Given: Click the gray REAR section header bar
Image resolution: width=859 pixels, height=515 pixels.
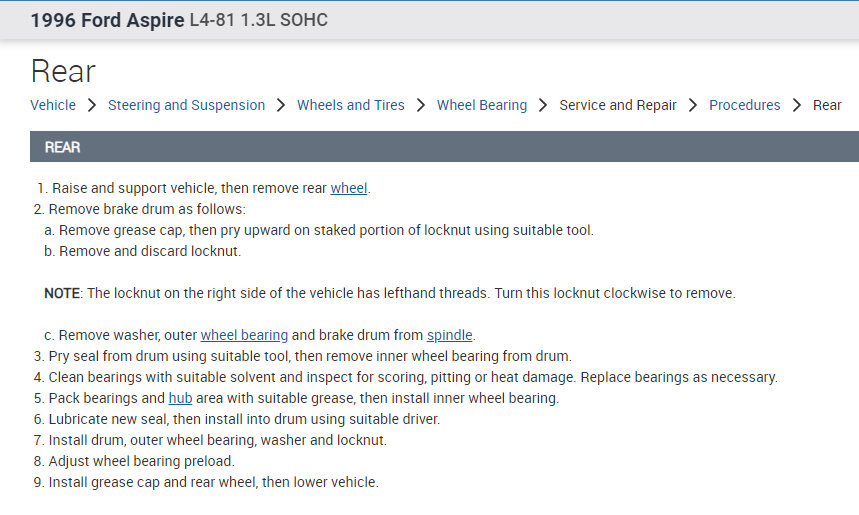Looking at the screenshot, I should tap(444, 147).
